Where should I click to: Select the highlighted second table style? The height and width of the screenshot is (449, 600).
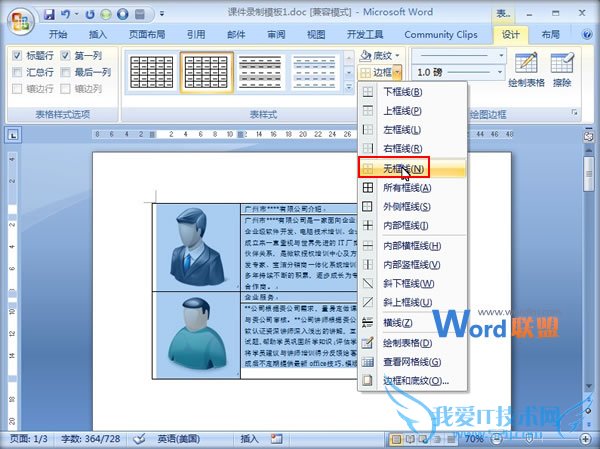point(207,72)
